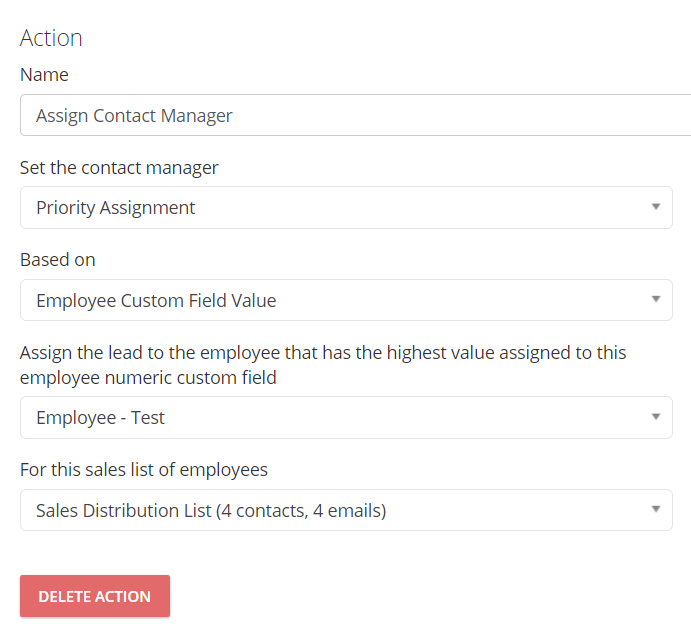The width and height of the screenshot is (691, 643).
Task: Open the Priority Assignment dropdown
Action: point(346,208)
